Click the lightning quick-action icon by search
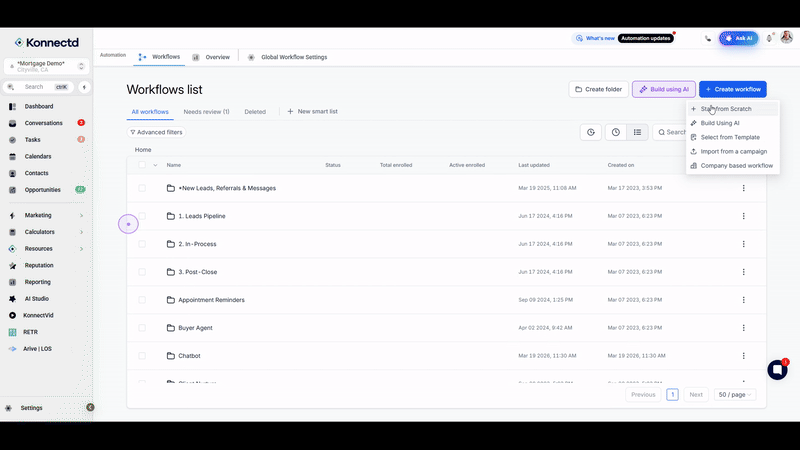Viewport: 800px width, 450px height. pos(84,87)
